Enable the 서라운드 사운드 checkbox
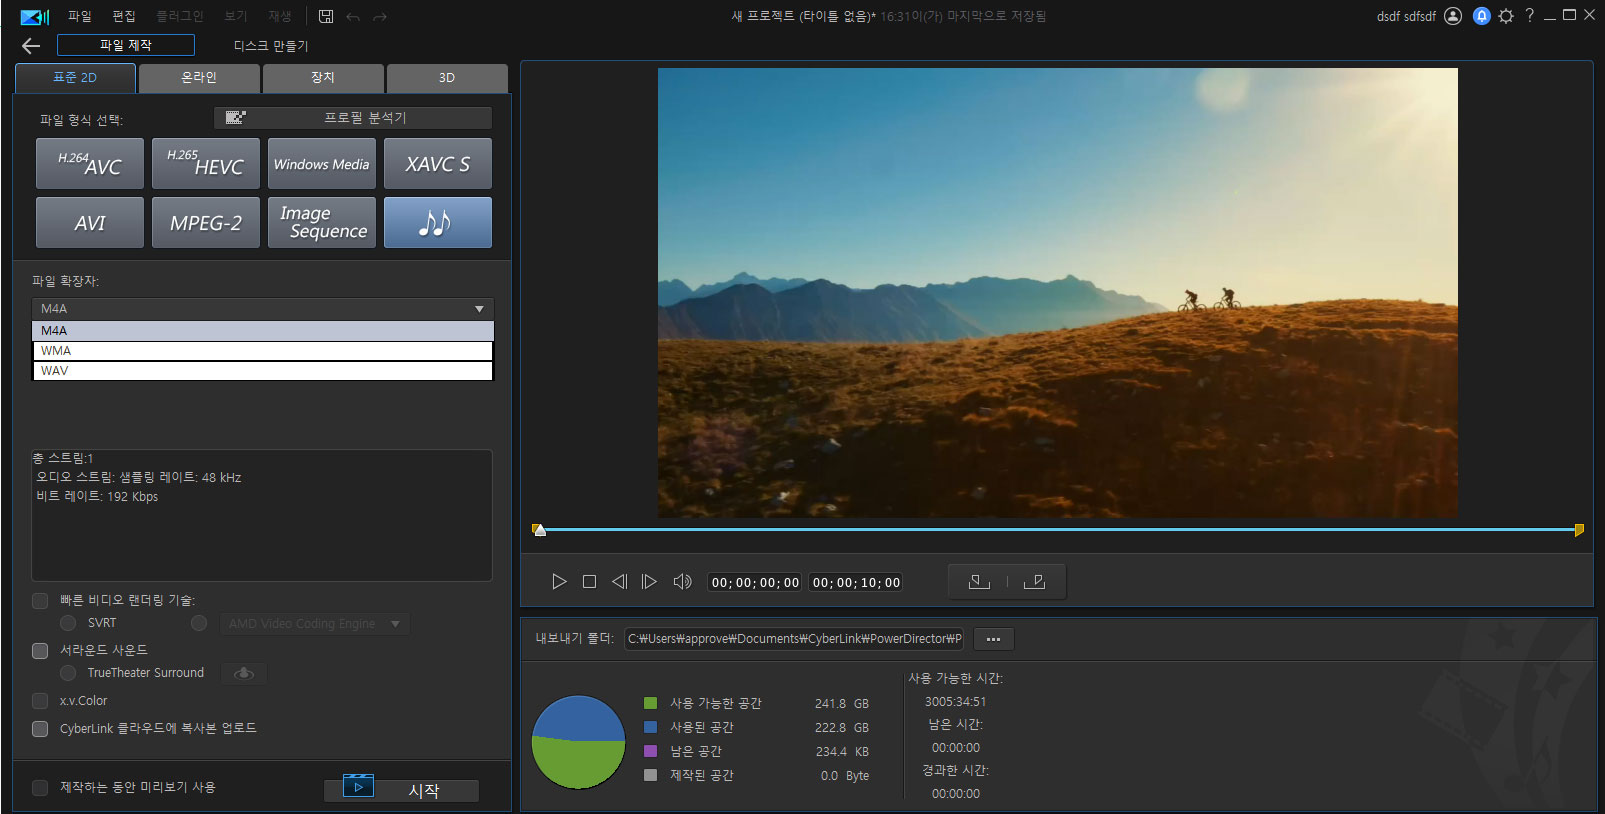This screenshot has width=1605, height=814. pyautogui.click(x=40, y=651)
